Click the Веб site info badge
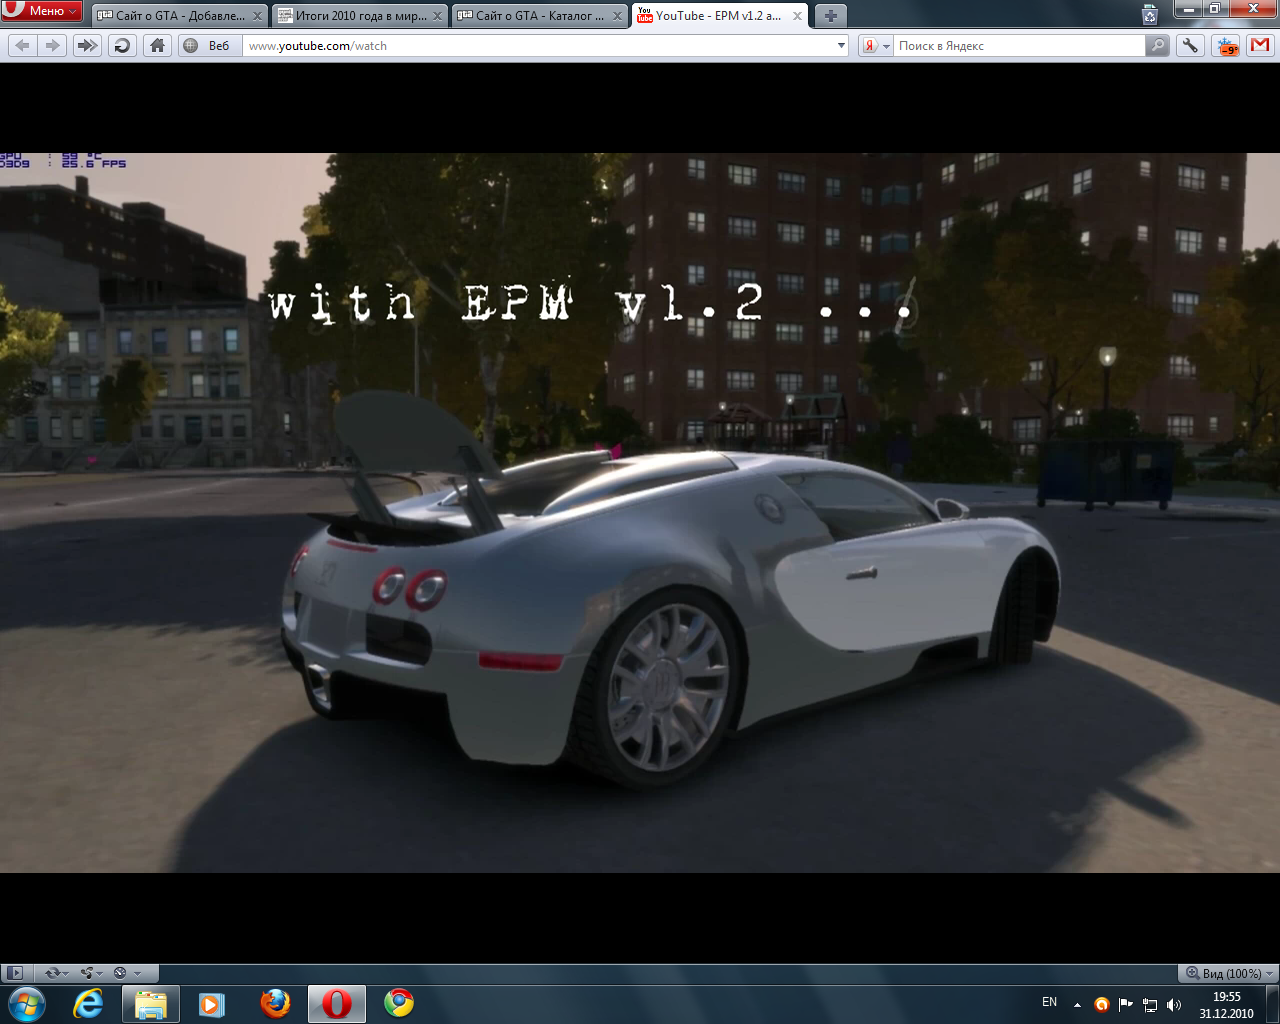Viewport: 1280px width, 1024px height. point(209,45)
